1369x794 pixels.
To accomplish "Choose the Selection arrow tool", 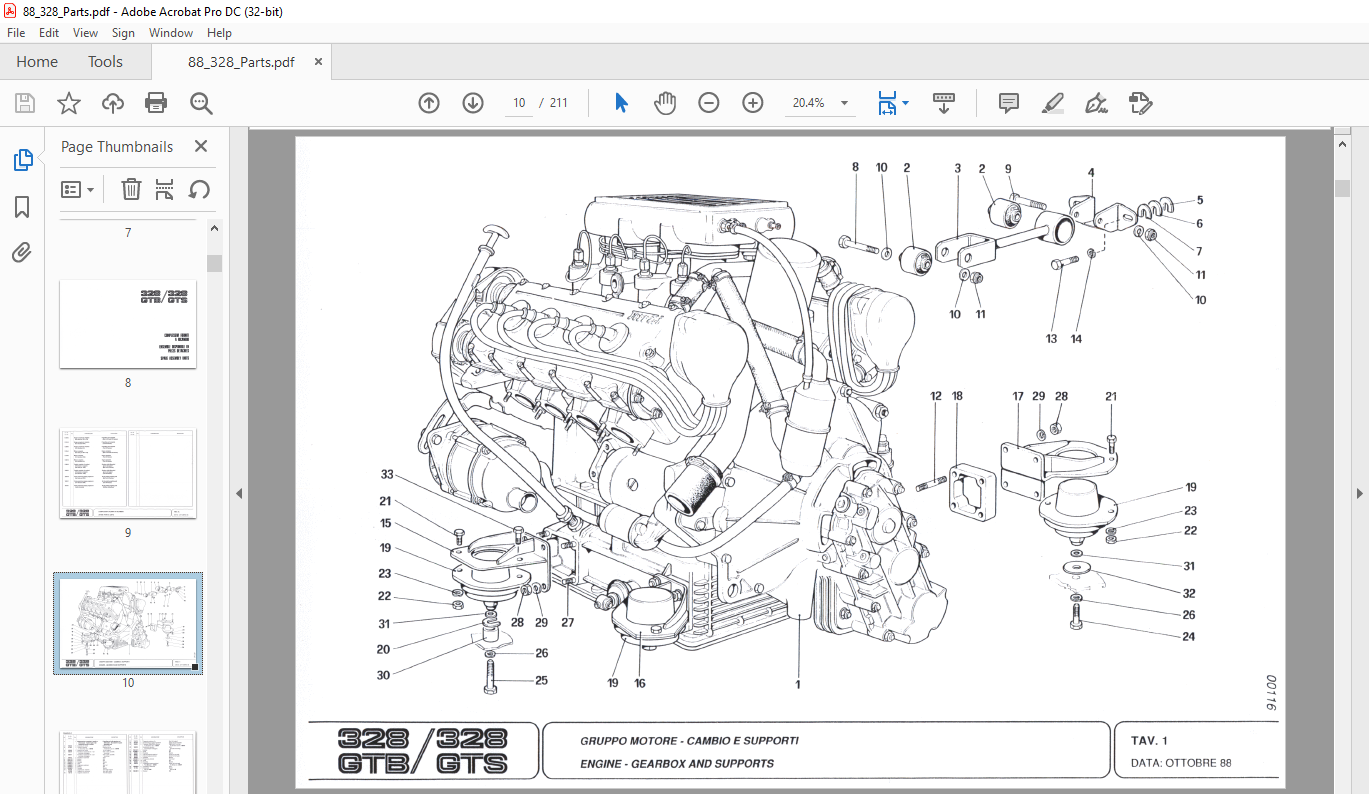I will [x=621, y=103].
